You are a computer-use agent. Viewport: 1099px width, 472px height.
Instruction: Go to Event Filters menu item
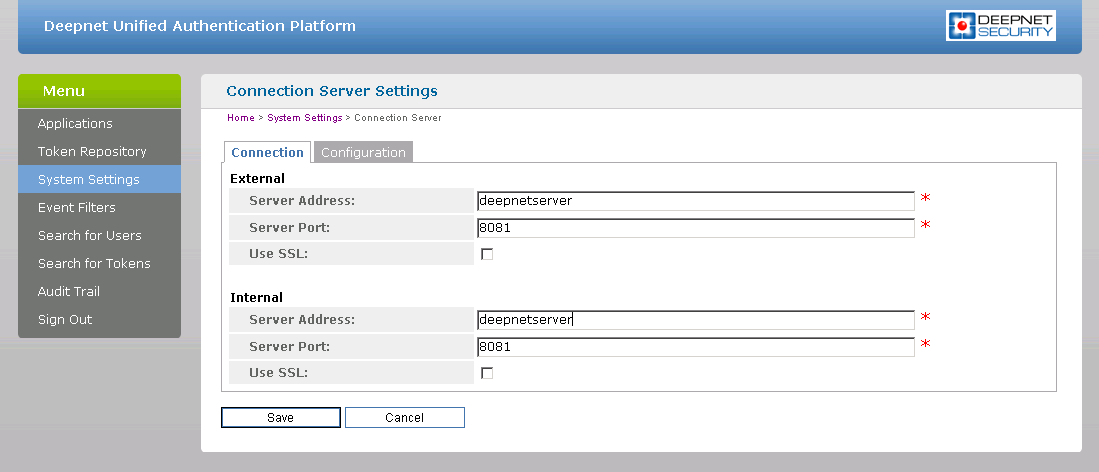point(76,208)
